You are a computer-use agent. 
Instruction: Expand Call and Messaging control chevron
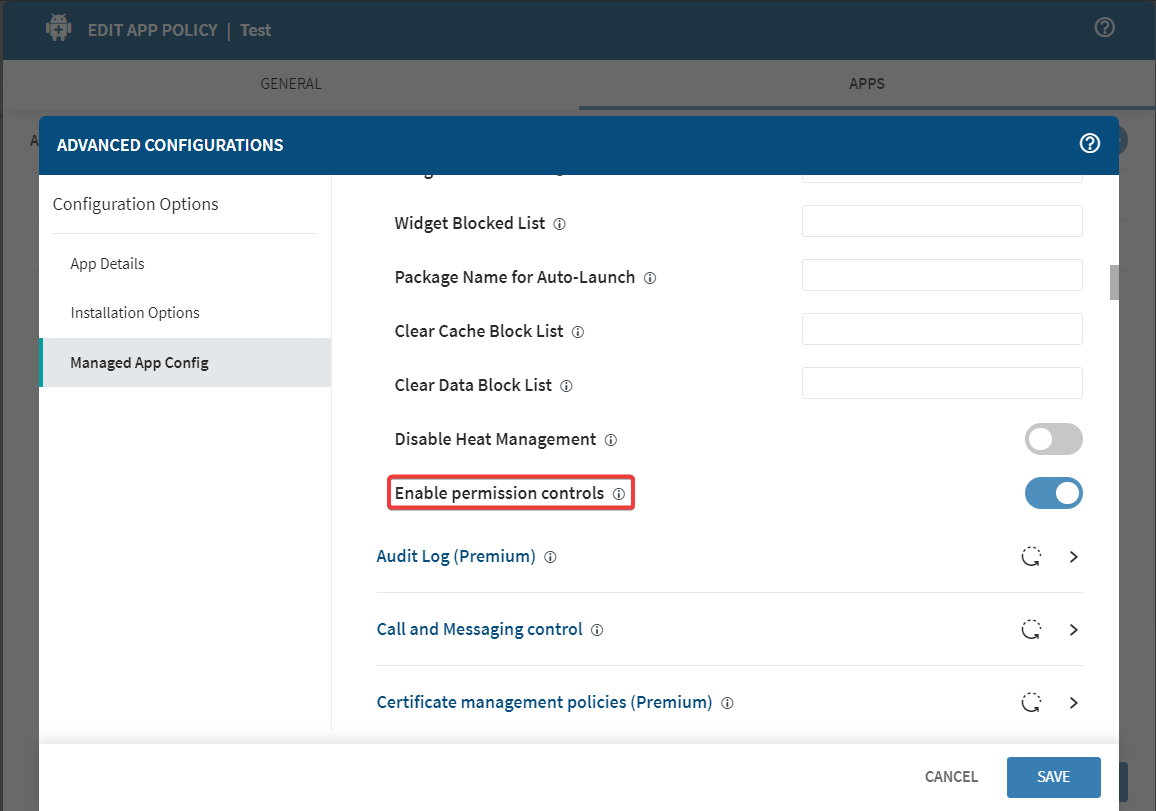1073,630
